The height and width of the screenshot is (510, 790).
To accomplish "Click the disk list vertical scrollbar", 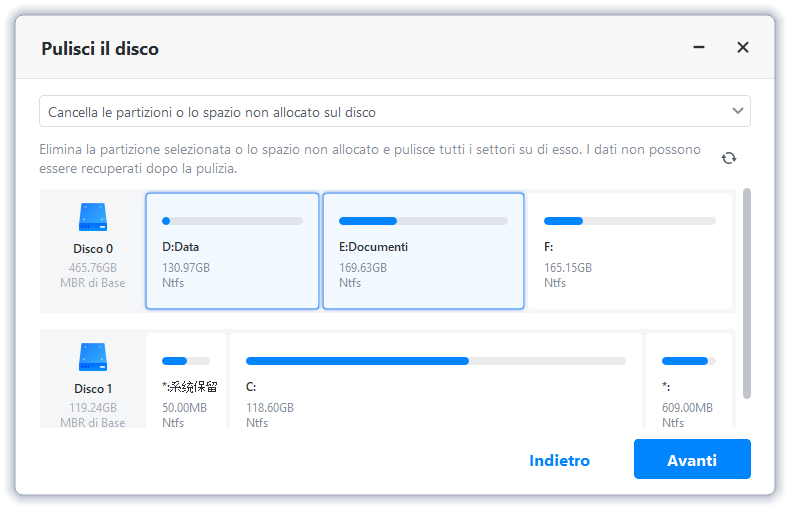I will pyautogui.click(x=747, y=290).
